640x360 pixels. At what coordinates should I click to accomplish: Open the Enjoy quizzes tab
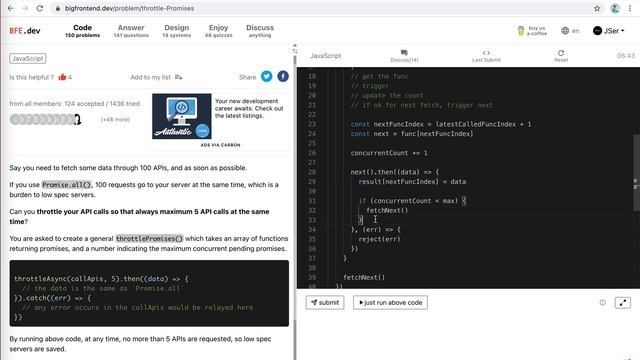(x=218, y=31)
